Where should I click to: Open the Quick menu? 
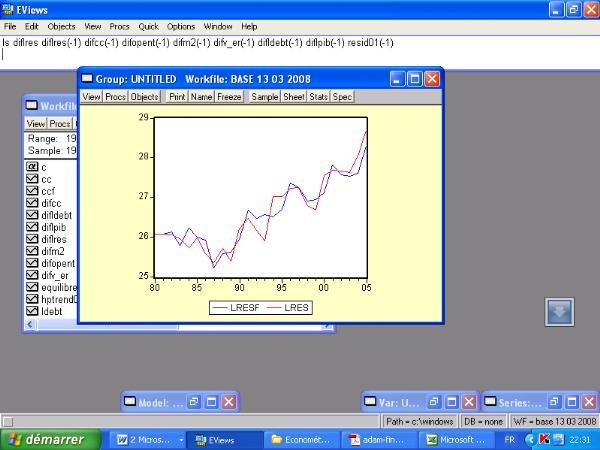[x=149, y=26]
